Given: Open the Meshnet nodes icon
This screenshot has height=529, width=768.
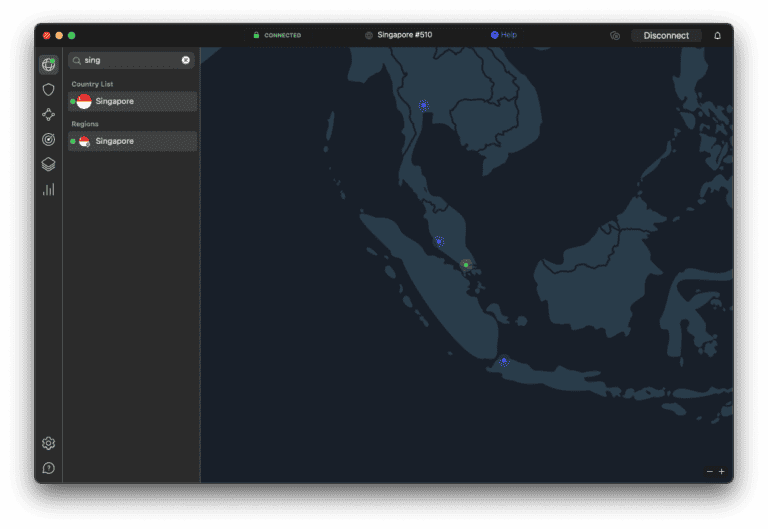Looking at the screenshot, I should (48, 115).
